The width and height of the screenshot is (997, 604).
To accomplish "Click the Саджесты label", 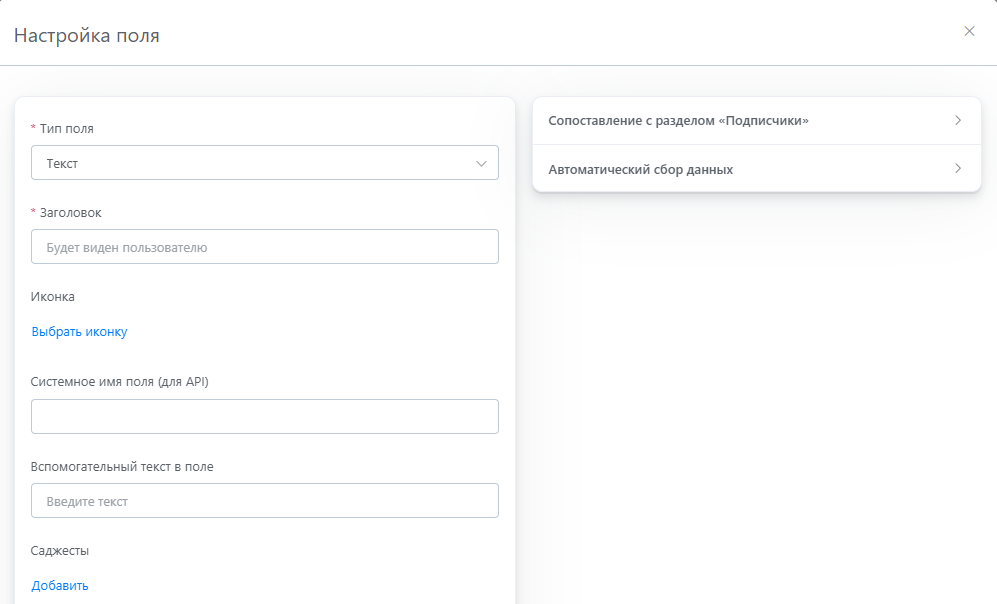I will click(x=60, y=551).
